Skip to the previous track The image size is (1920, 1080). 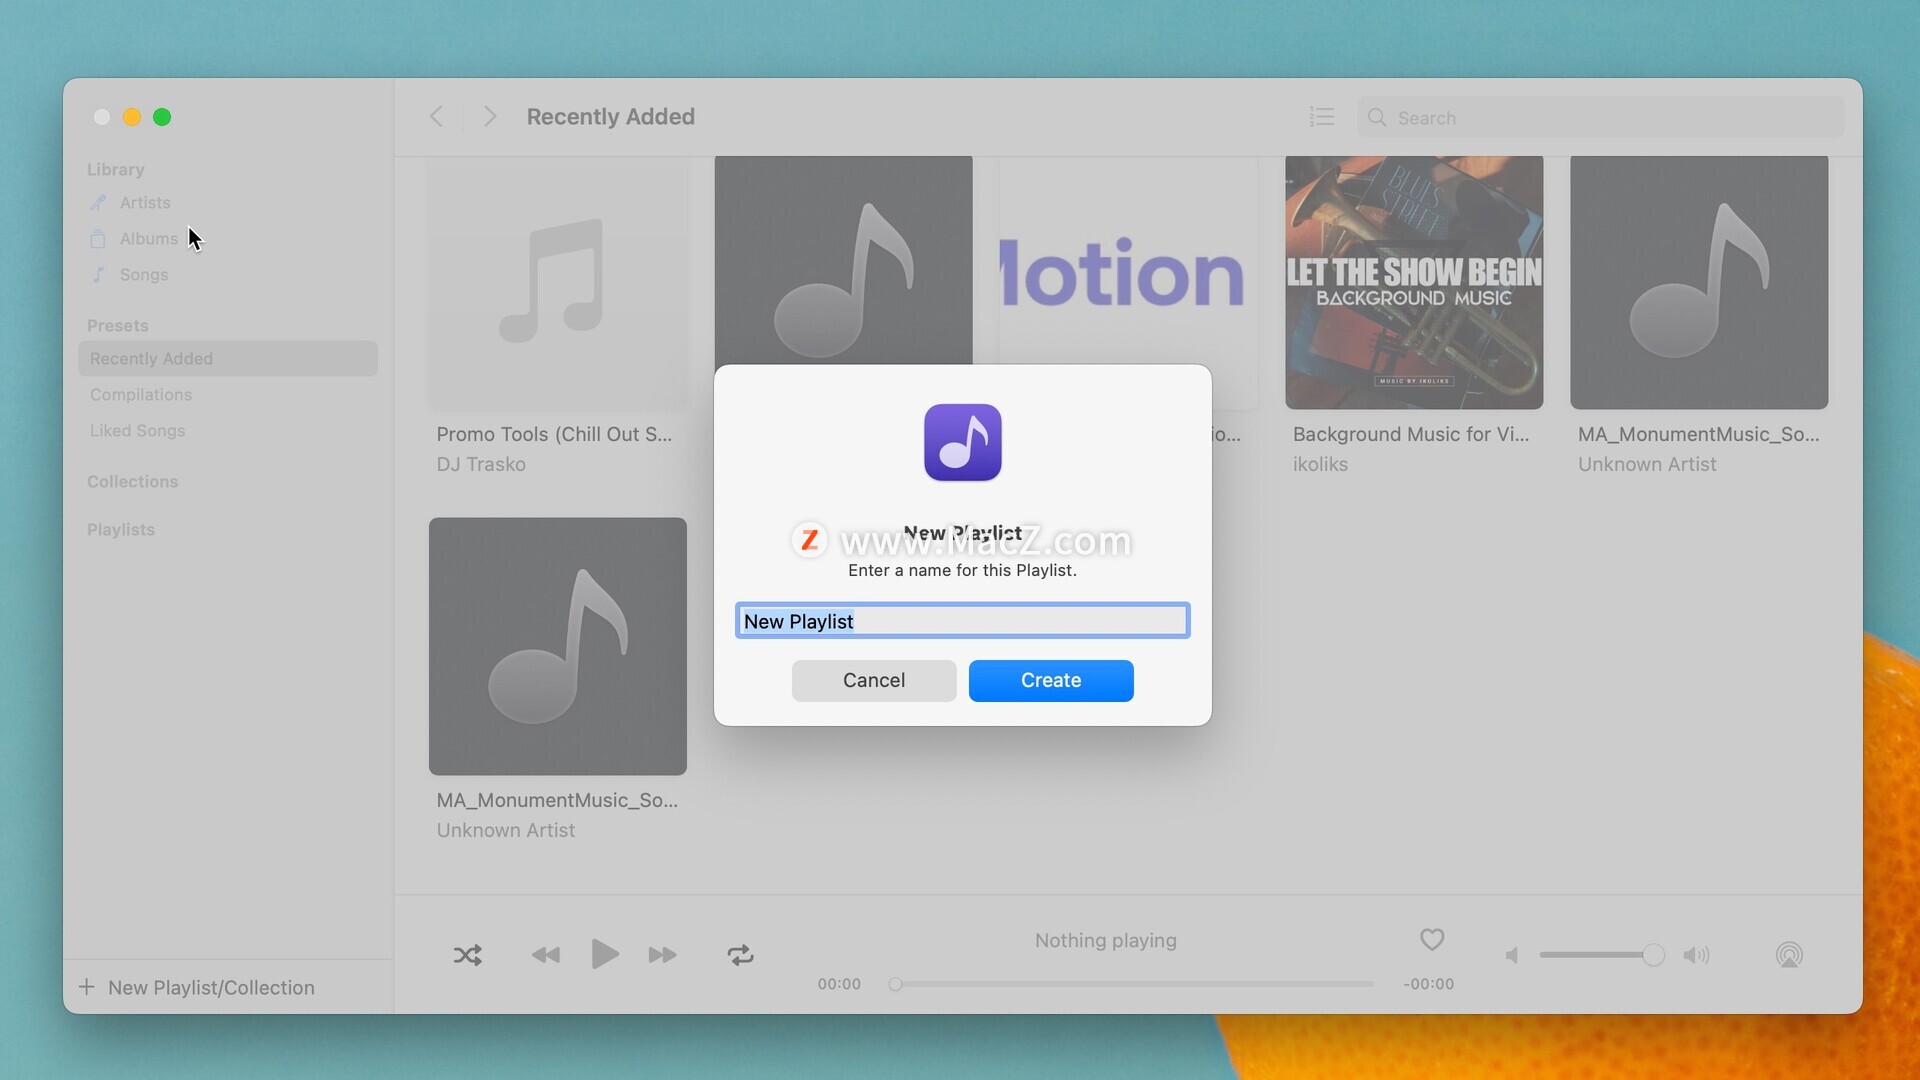[546, 955]
